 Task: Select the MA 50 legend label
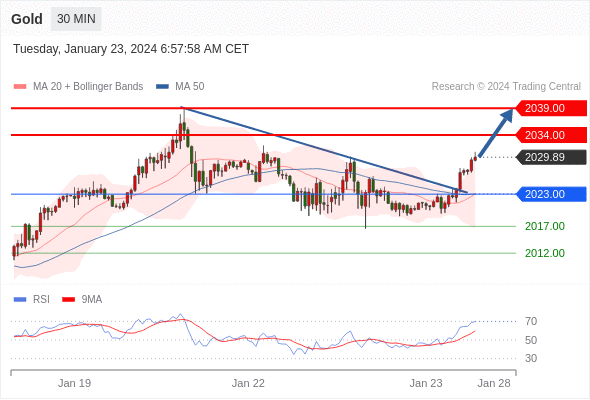tap(190, 87)
